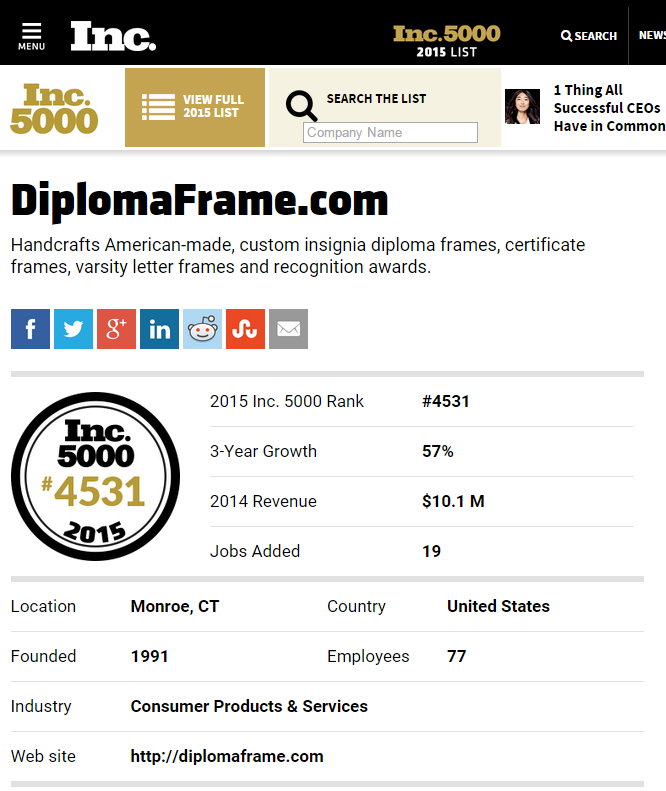666x791 pixels.
Task: Visit the http://diplomaframe.com web site link
Action: click(x=227, y=756)
